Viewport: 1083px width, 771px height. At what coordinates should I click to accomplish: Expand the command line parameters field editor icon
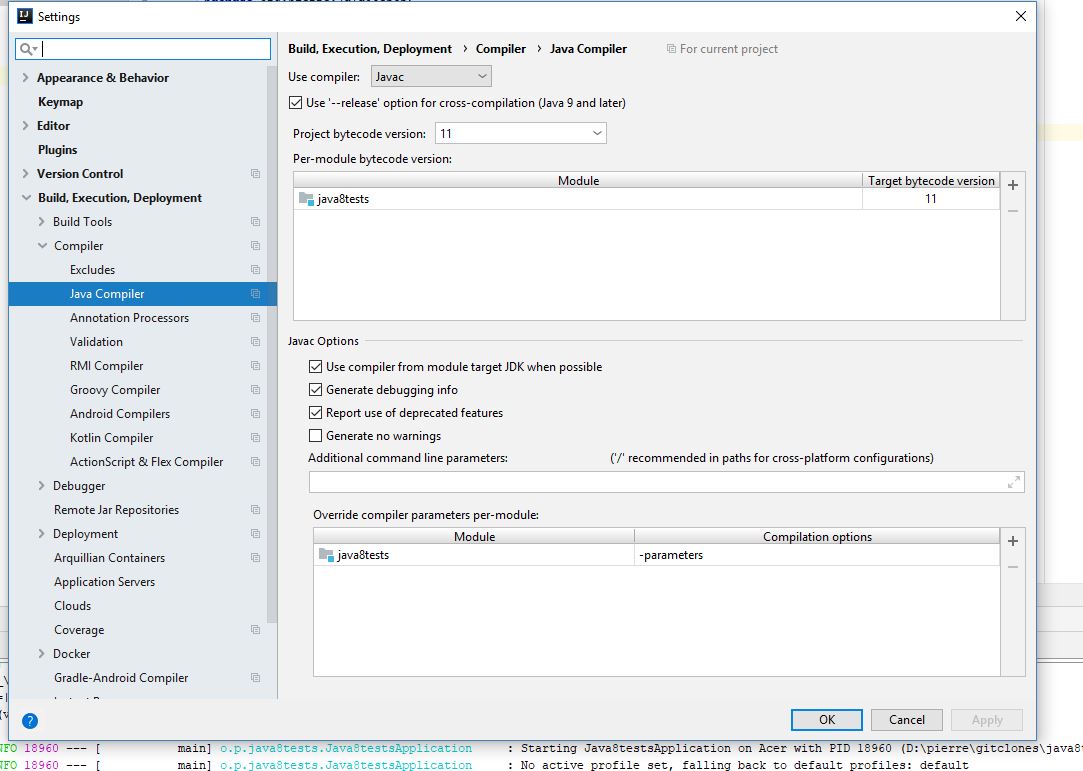(x=1015, y=481)
